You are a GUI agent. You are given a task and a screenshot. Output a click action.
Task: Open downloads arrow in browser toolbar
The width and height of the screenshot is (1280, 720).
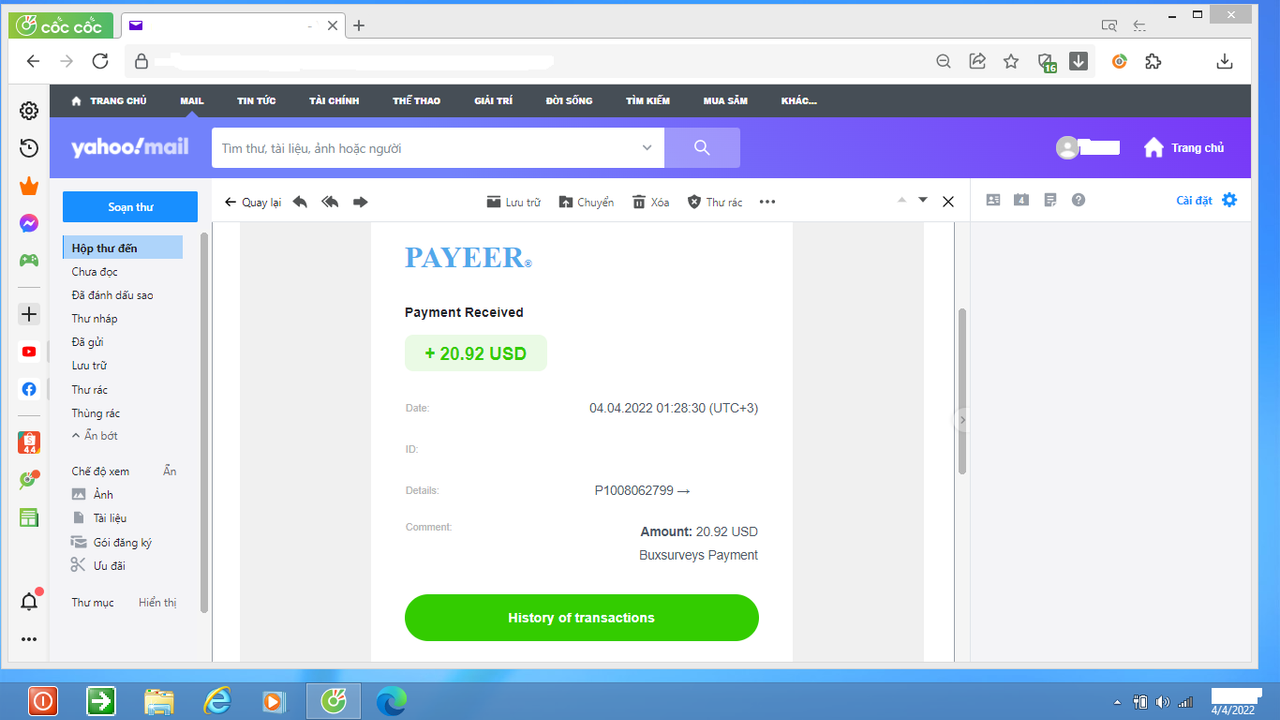coord(1224,61)
